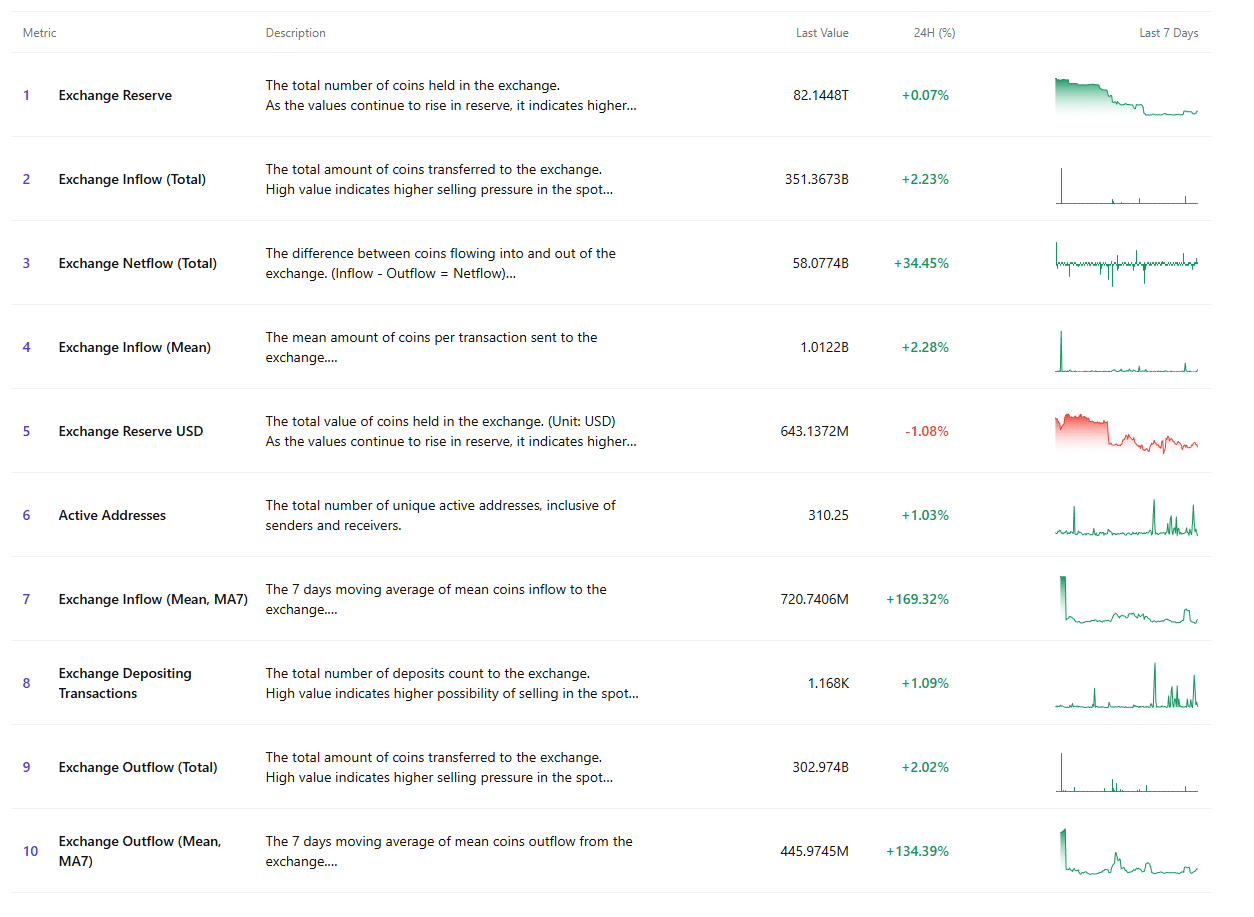1254x917 pixels.
Task: Click the -1.08% red percentage value
Action: coord(925,431)
